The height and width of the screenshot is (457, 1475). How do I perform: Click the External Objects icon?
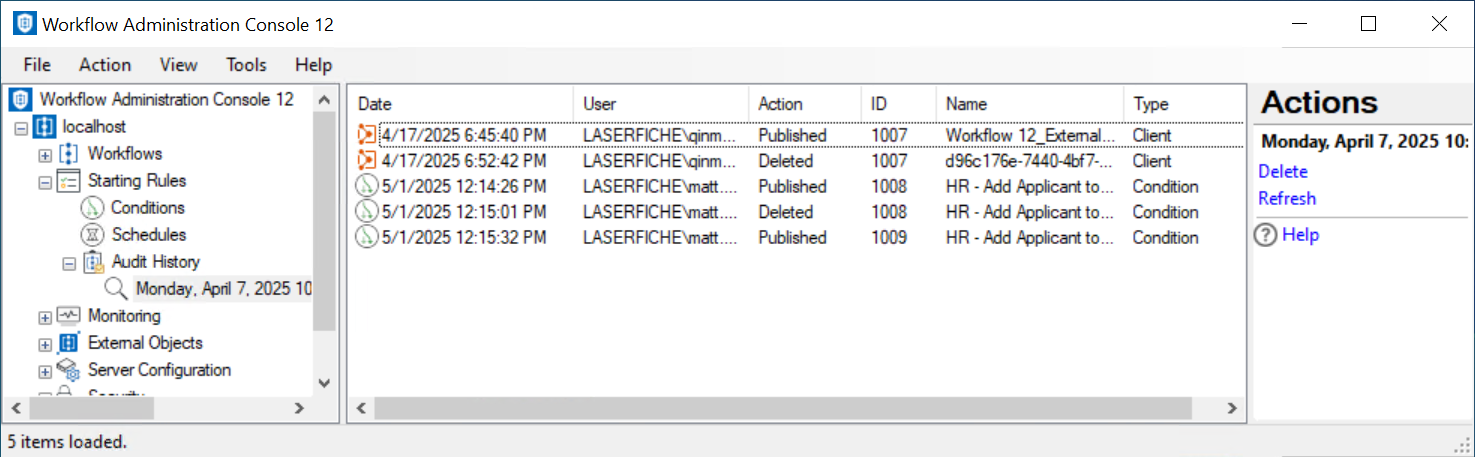tap(68, 343)
